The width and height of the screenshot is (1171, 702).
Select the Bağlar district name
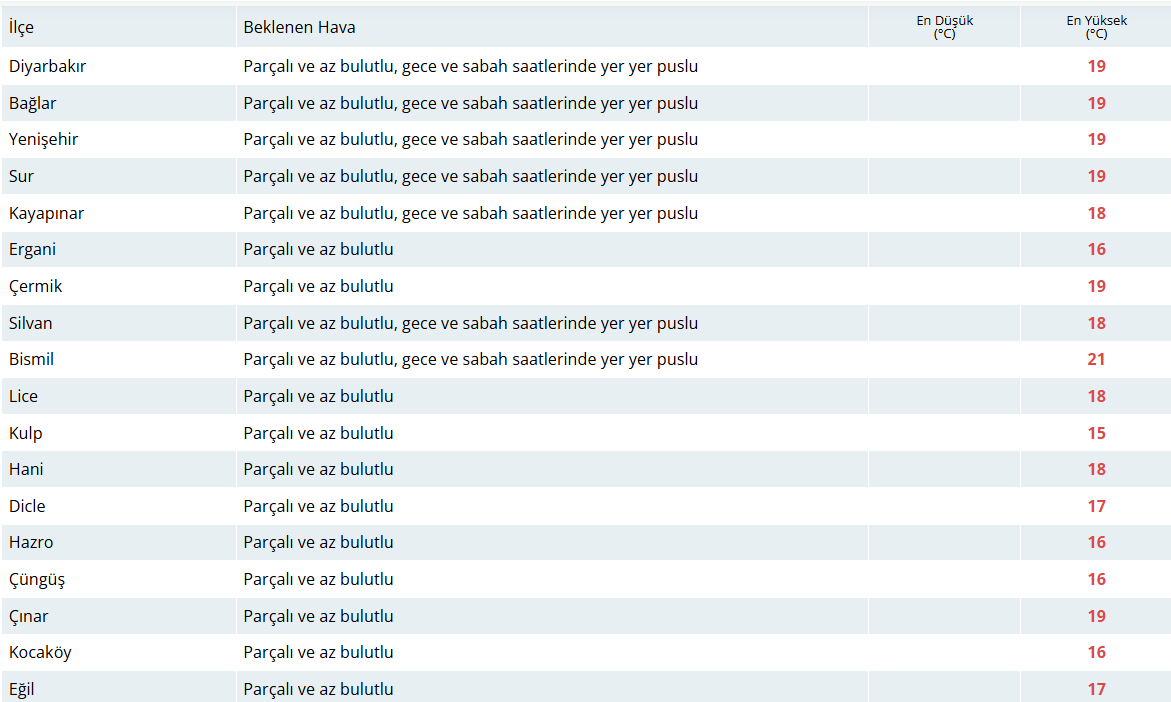click(x=33, y=104)
